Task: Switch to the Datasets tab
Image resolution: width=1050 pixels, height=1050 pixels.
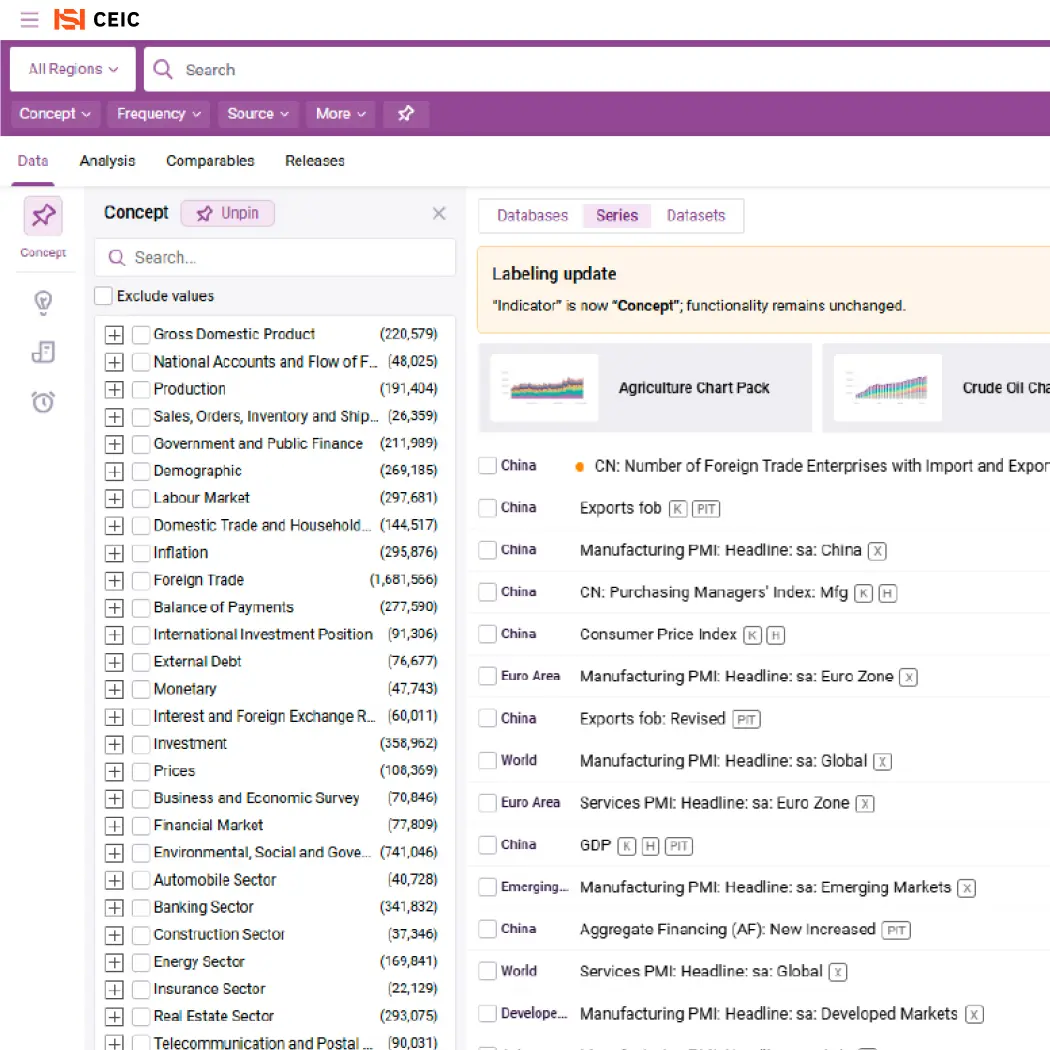Action: coord(696,215)
